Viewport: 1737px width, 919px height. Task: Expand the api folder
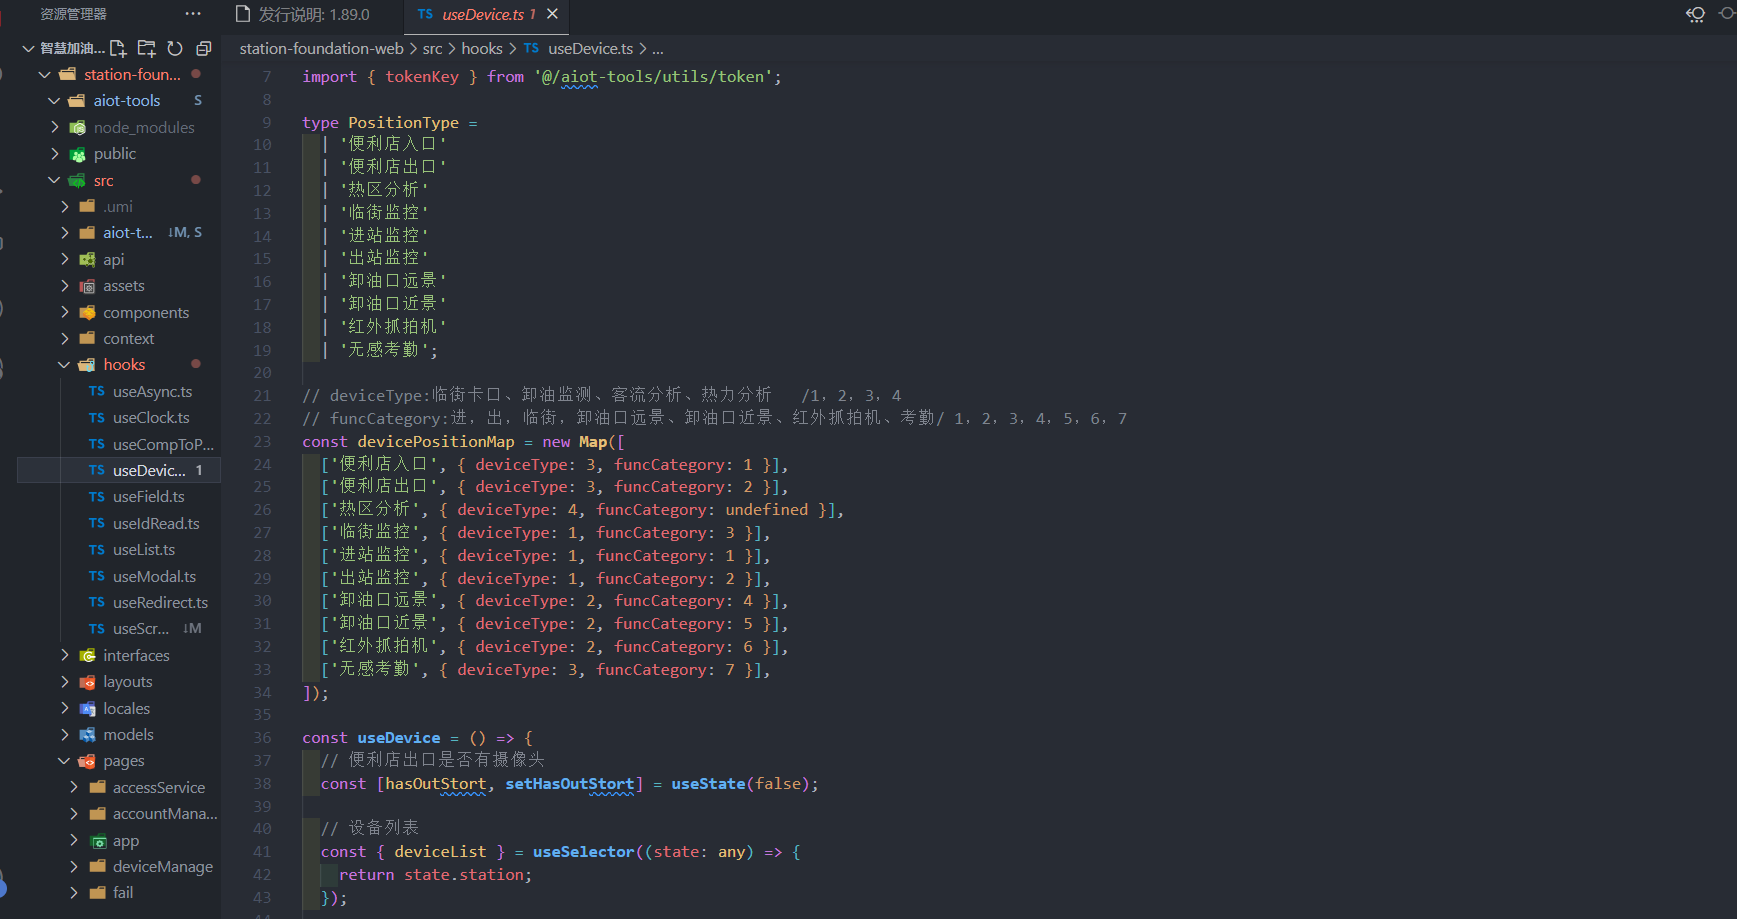point(65,259)
